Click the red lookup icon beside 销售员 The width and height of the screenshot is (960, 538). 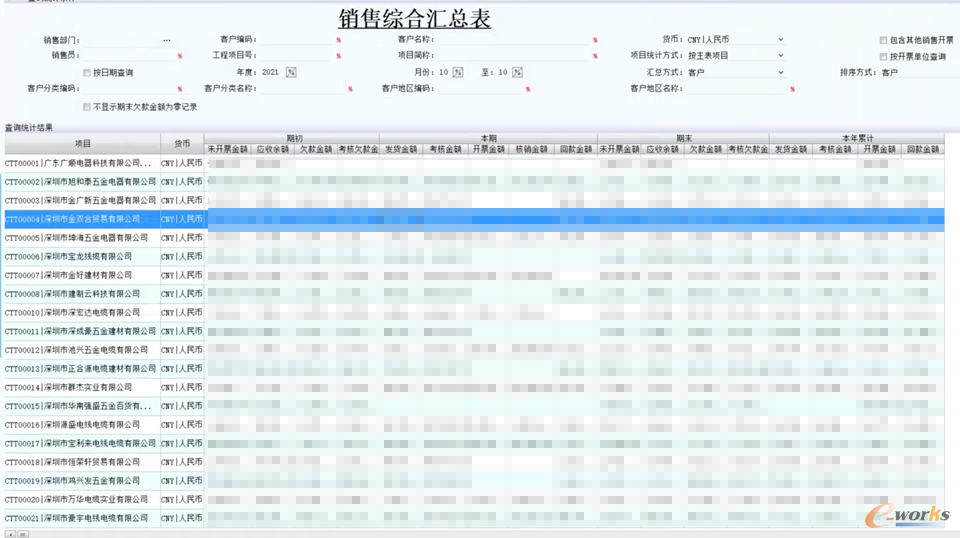(x=180, y=56)
